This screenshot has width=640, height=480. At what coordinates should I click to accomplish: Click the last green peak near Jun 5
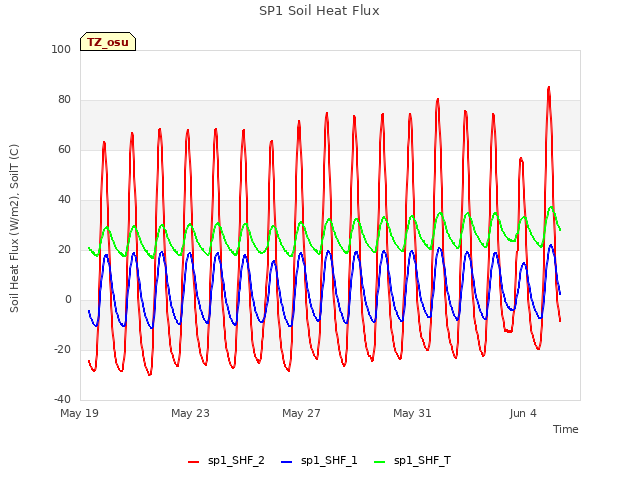(551, 207)
